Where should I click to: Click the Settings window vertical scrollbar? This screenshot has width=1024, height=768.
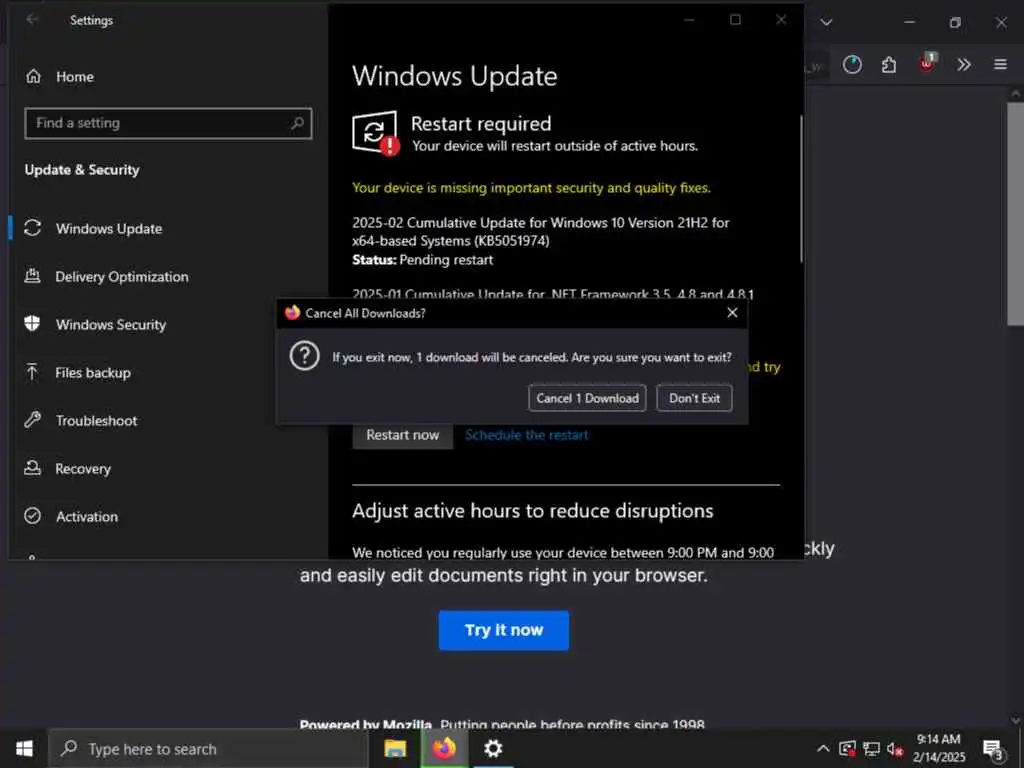[801, 189]
